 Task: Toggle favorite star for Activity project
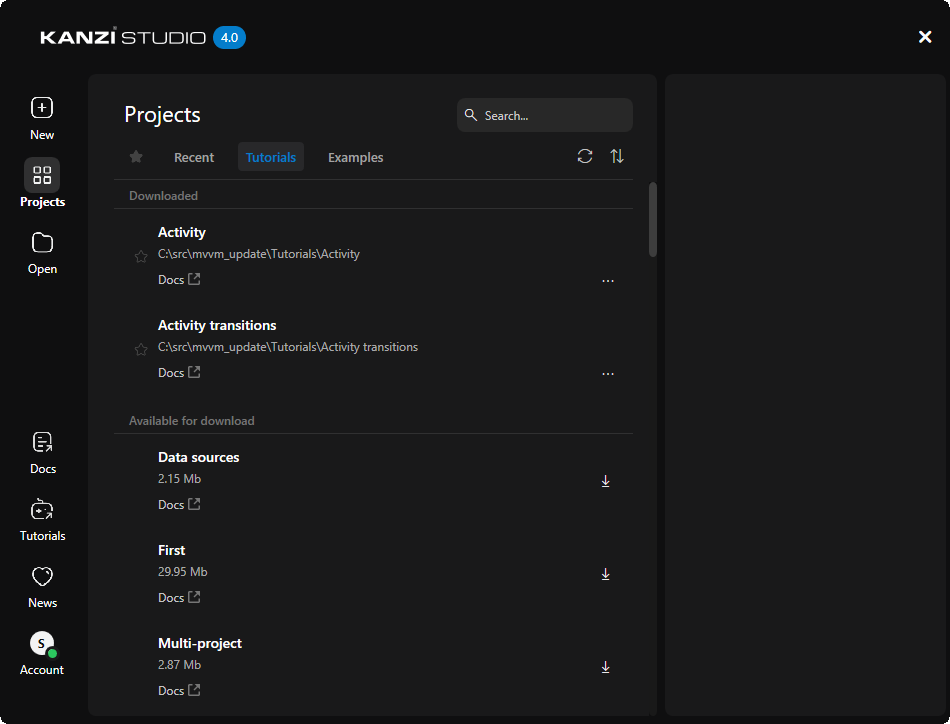pyautogui.click(x=141, y=257)
